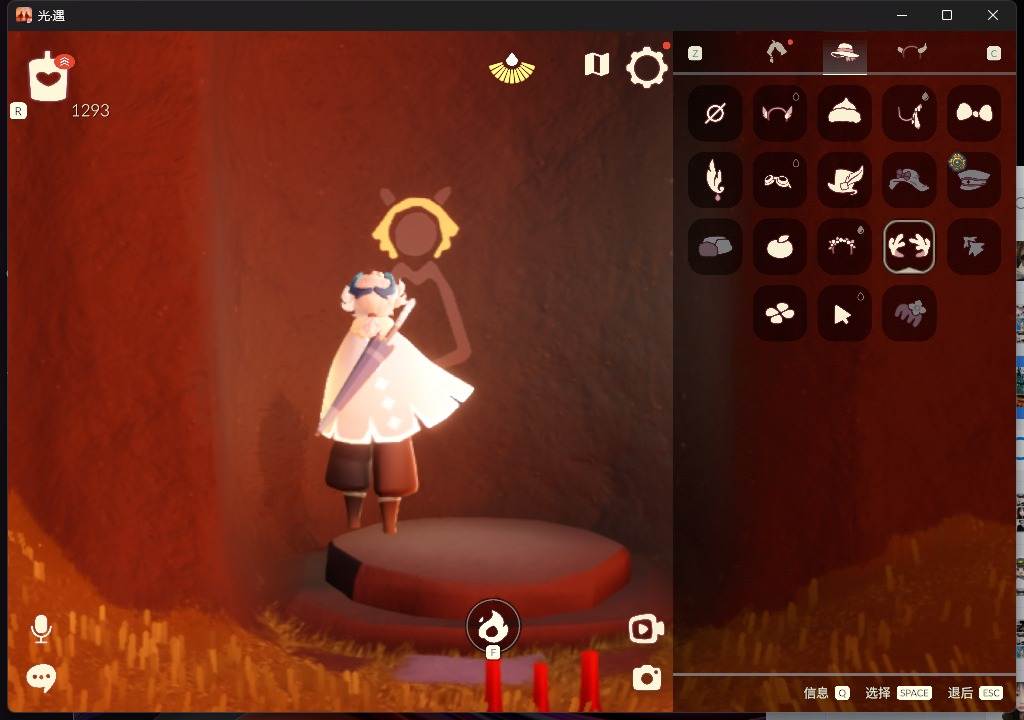The image size is (1024, 720).
Task: Click the R key badge under the heart
Action: [x=18, y=111]
